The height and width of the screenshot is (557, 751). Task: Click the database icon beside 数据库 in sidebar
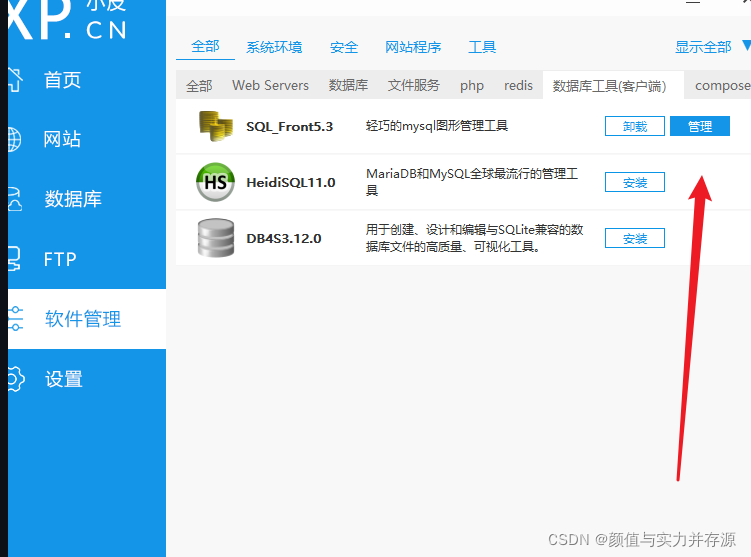15,199
